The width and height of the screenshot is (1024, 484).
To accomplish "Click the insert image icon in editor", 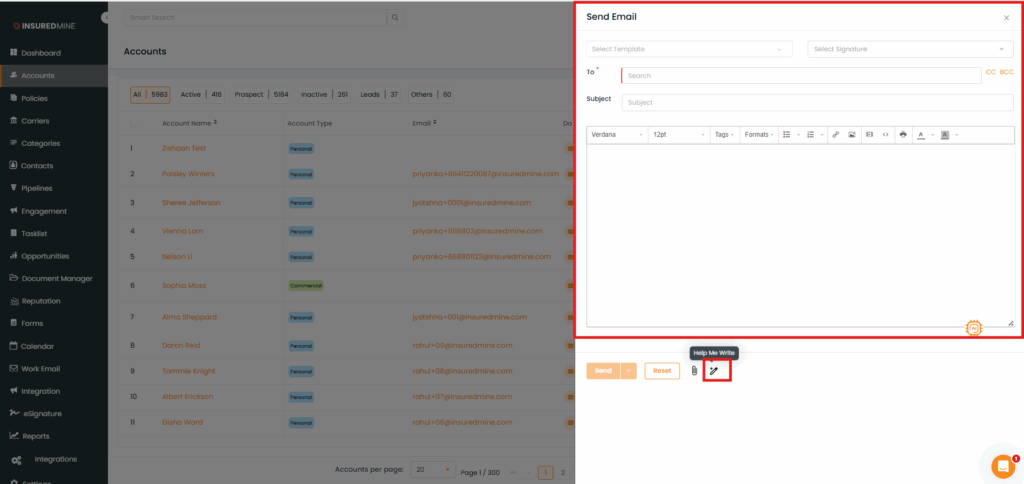I will click(x=851, y=134).
